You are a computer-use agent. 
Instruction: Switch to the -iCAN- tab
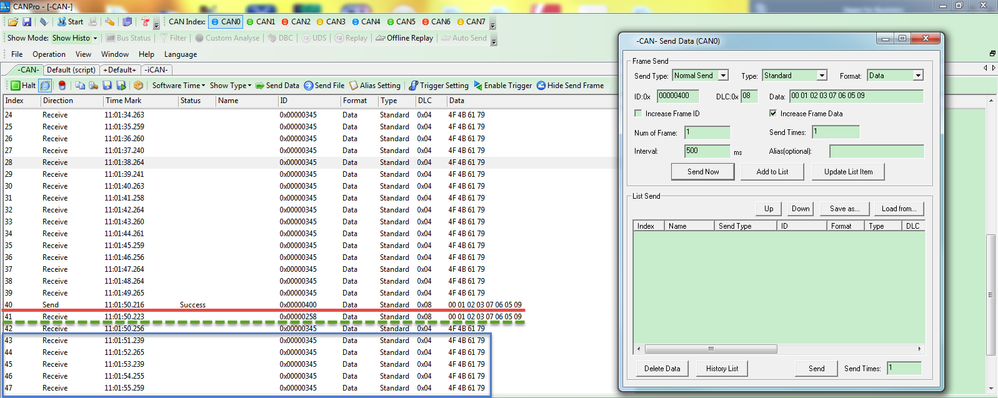(x=157, y=70)
